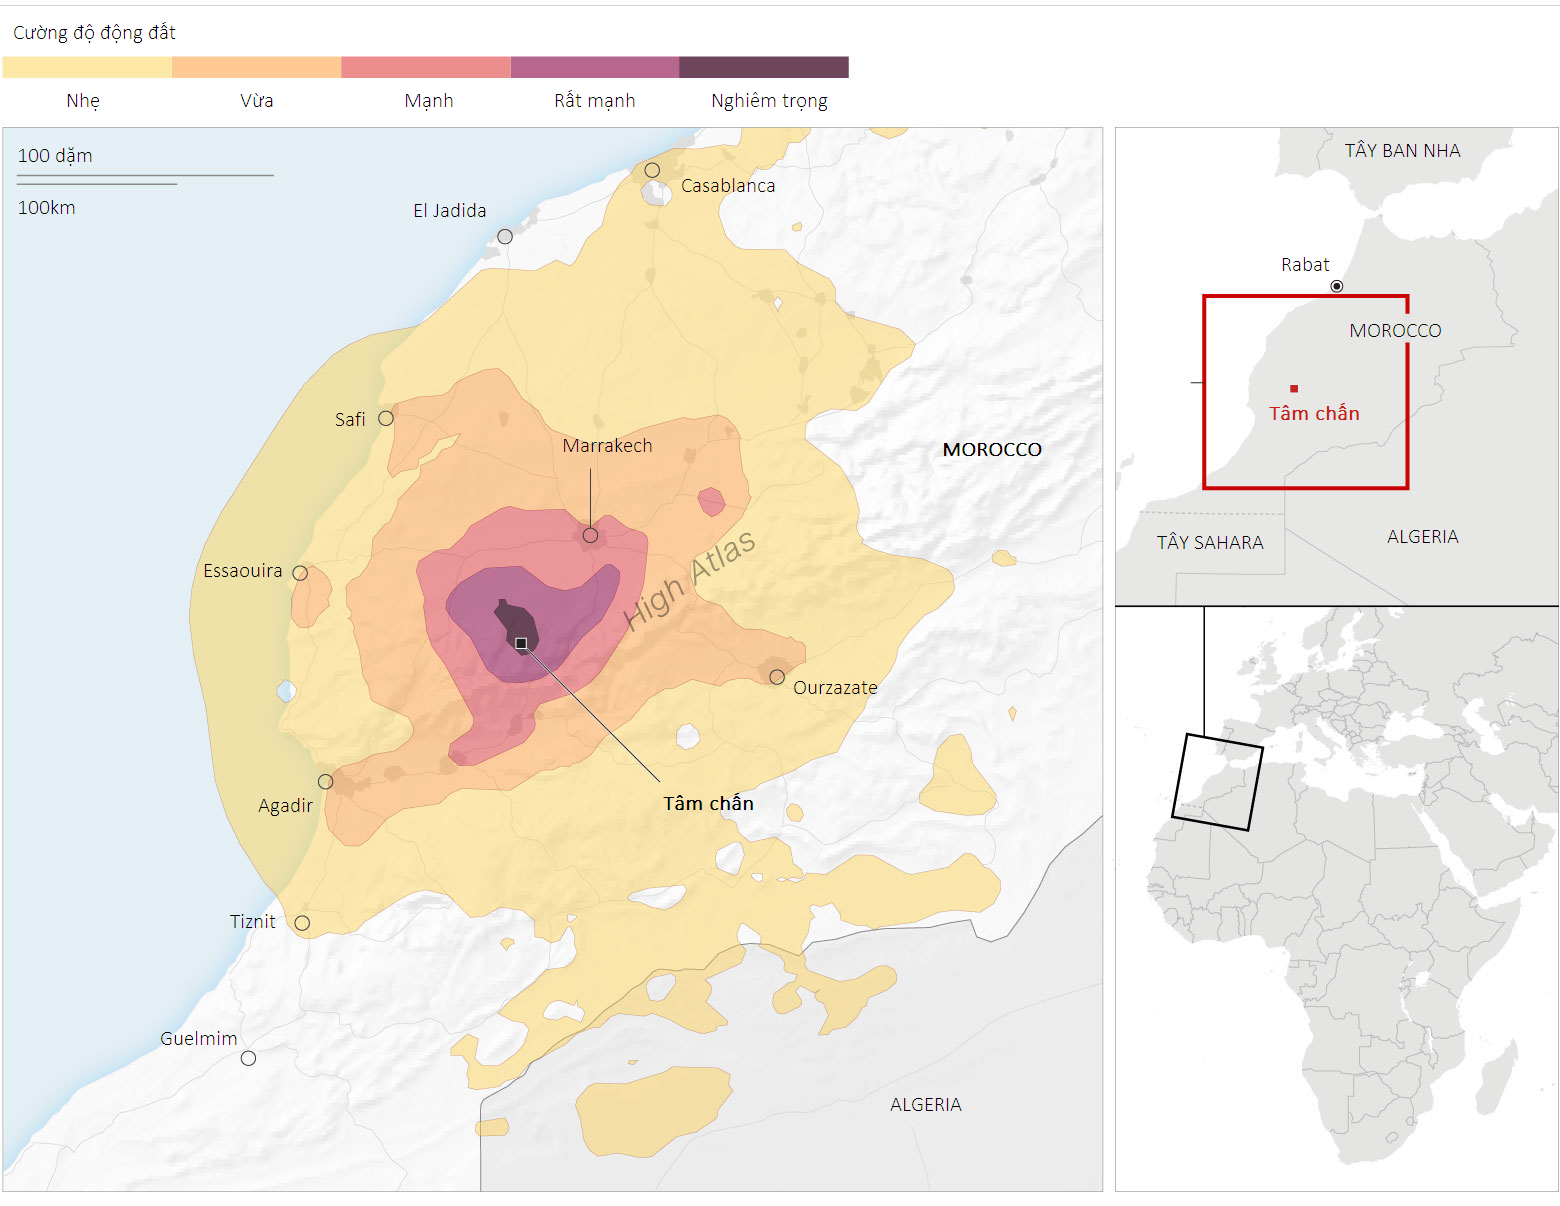Click the red epicenter dot on inset map
1560x1206 pixels.
click(x=1294, y=388)
